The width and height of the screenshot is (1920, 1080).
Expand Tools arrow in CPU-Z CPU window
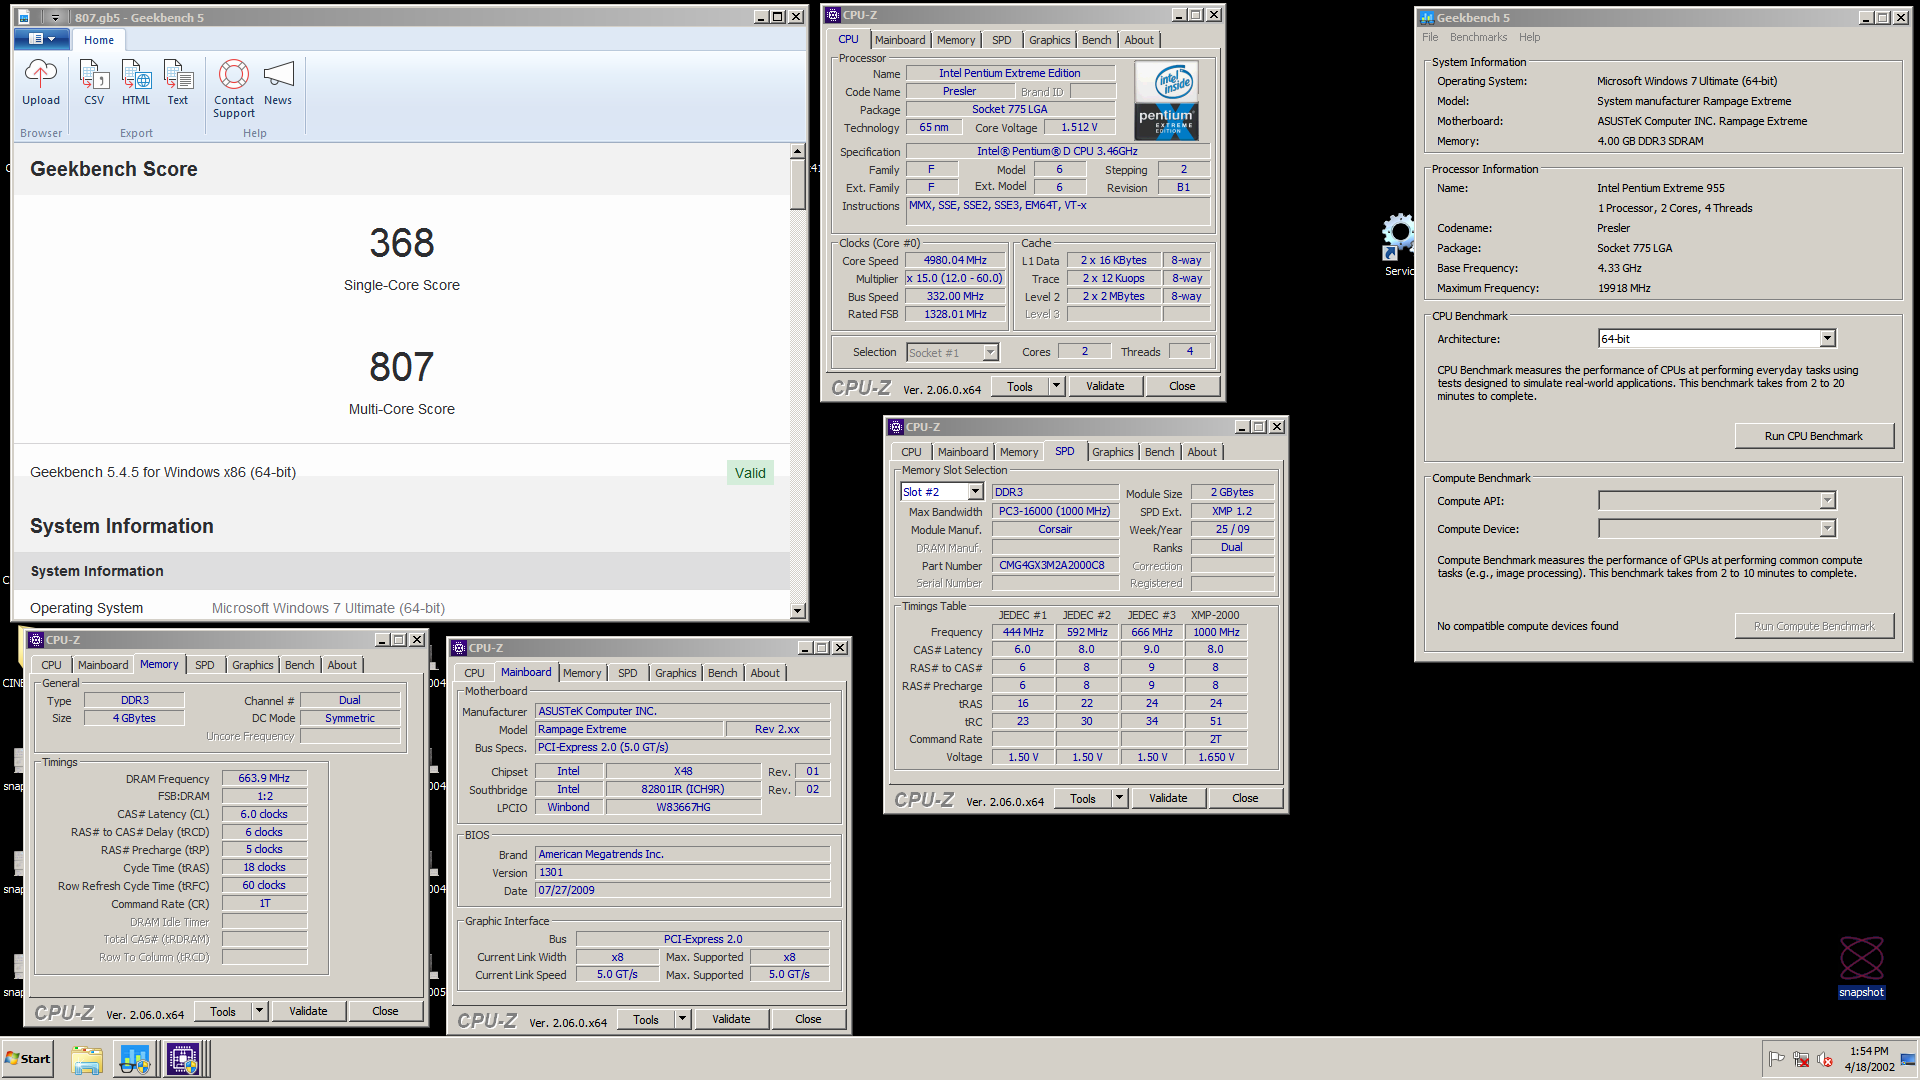tap(1055, 386)
